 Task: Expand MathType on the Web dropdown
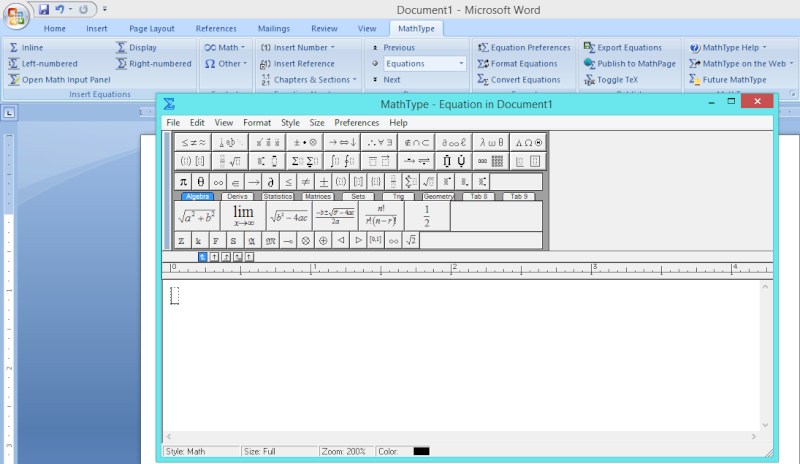tap(741, 64)
